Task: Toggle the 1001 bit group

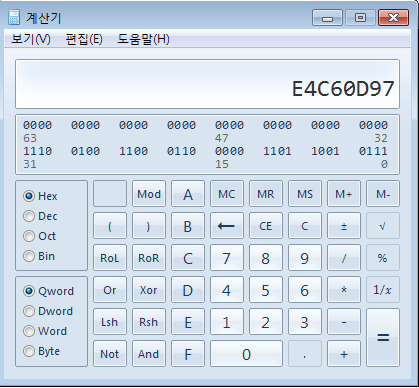Action: point(325,151)
